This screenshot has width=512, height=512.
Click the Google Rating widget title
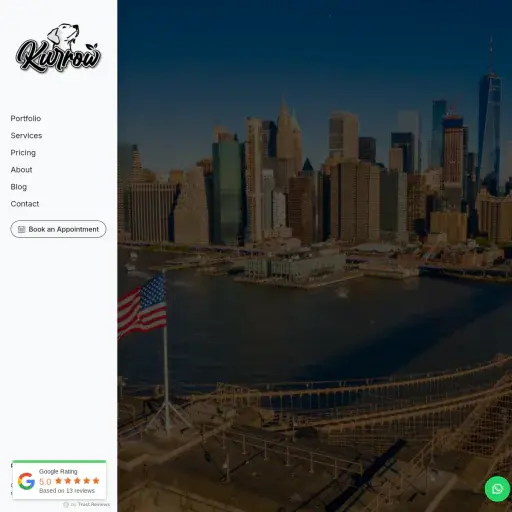point(58,471)
